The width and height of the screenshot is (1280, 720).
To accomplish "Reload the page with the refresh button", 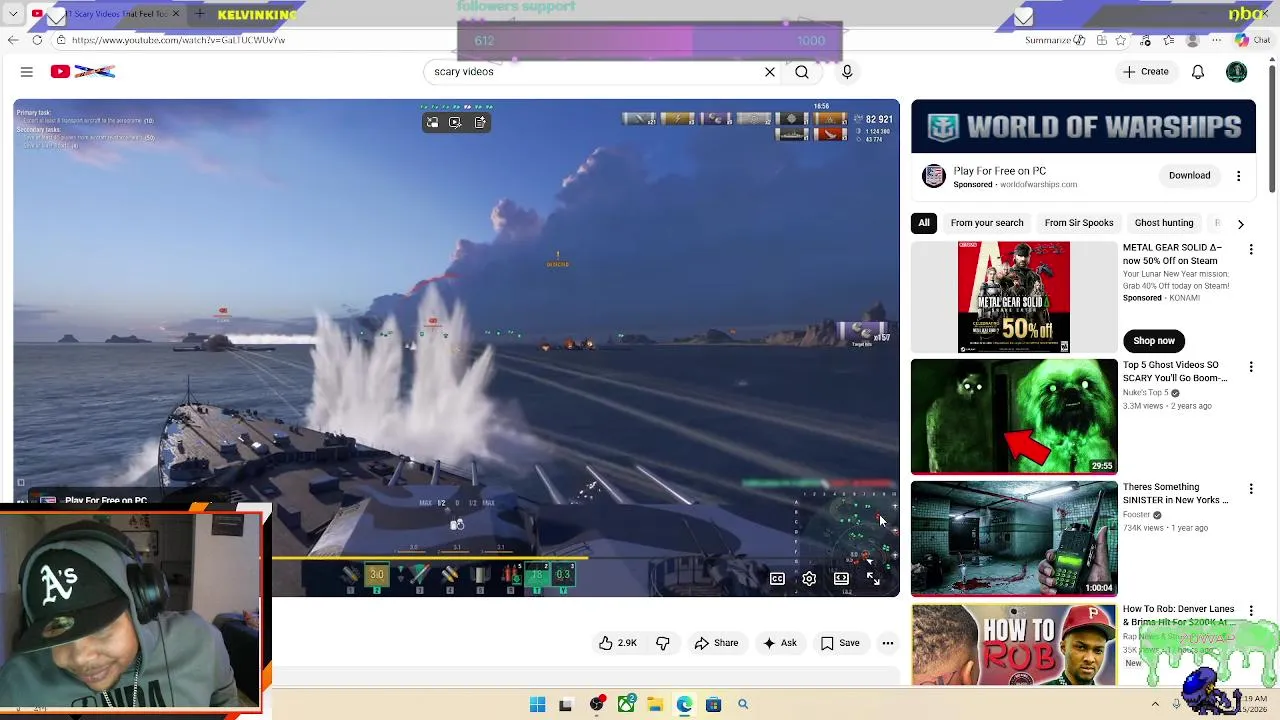I will (x=37, y=40).
